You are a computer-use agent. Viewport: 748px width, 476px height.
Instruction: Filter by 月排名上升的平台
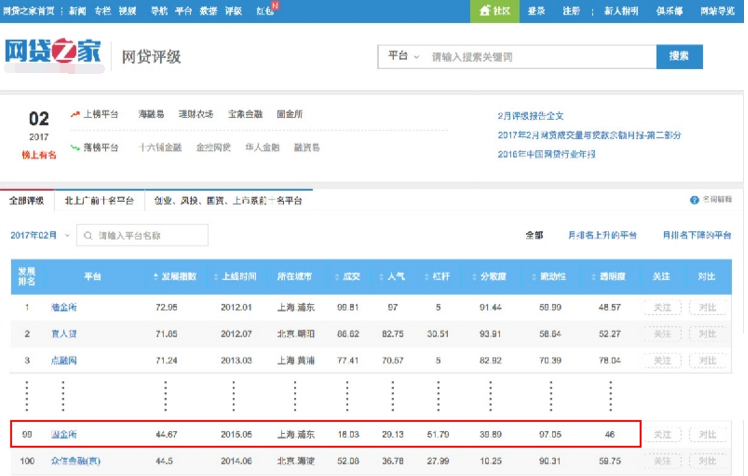[x=602, y=235]
